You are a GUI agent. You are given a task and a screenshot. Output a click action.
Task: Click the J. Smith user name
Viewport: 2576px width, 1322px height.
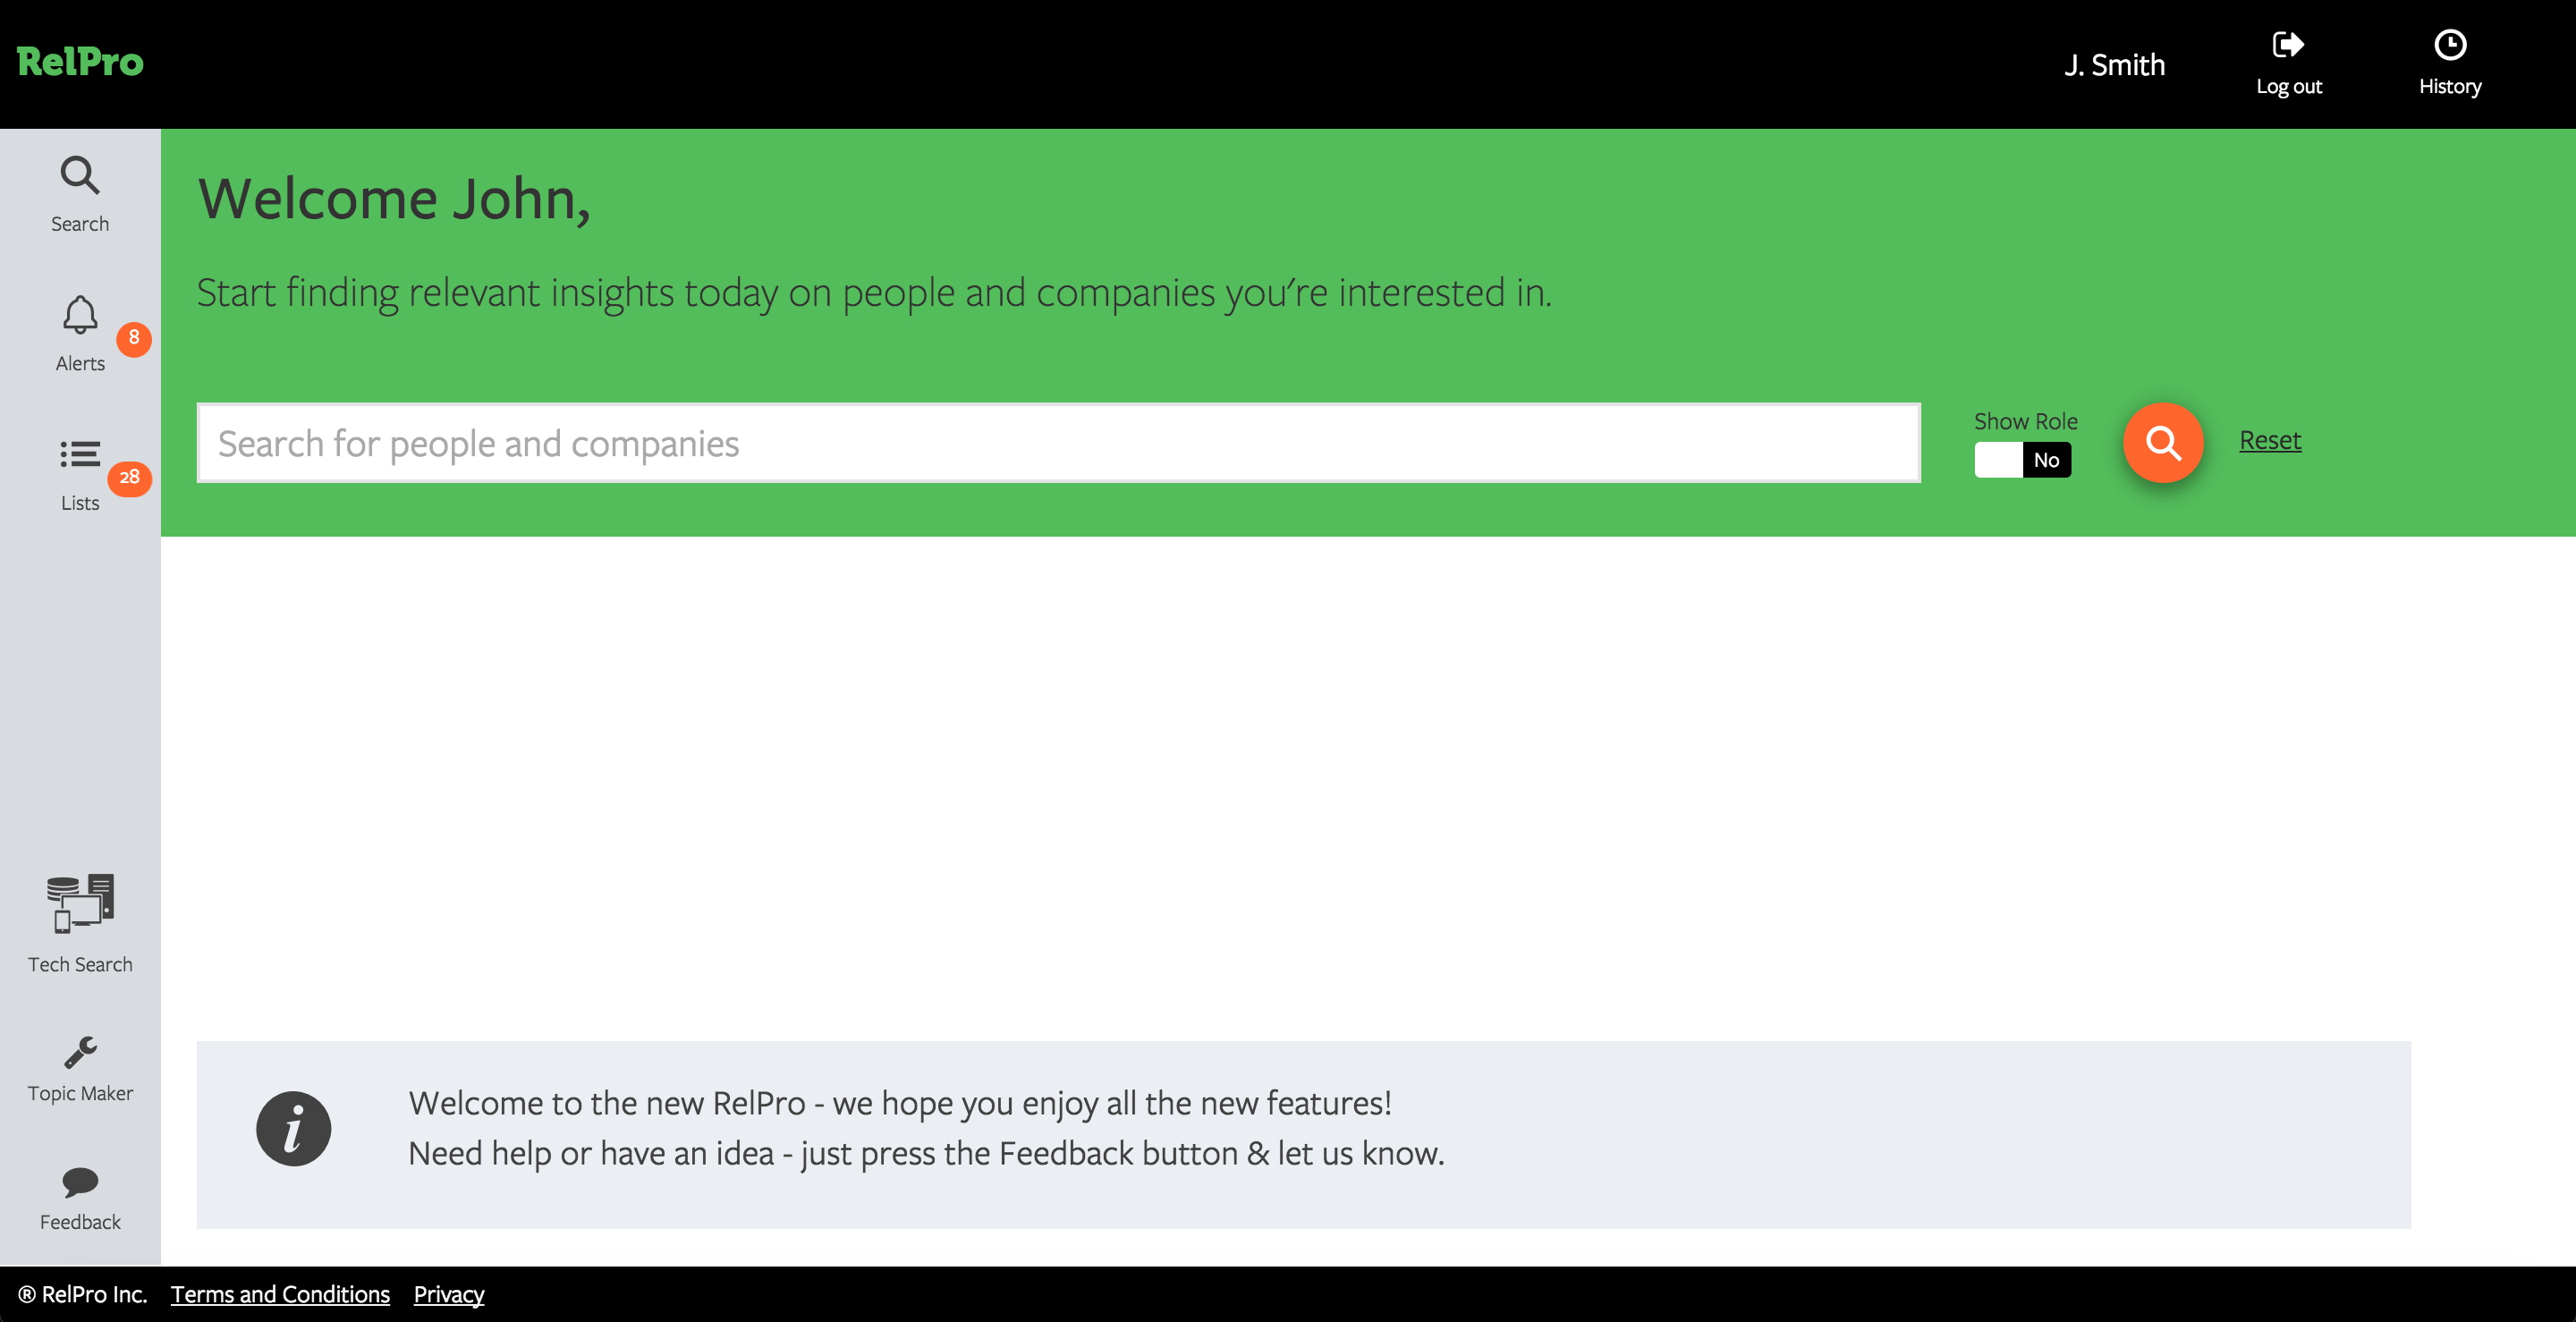click(2114, 65)
